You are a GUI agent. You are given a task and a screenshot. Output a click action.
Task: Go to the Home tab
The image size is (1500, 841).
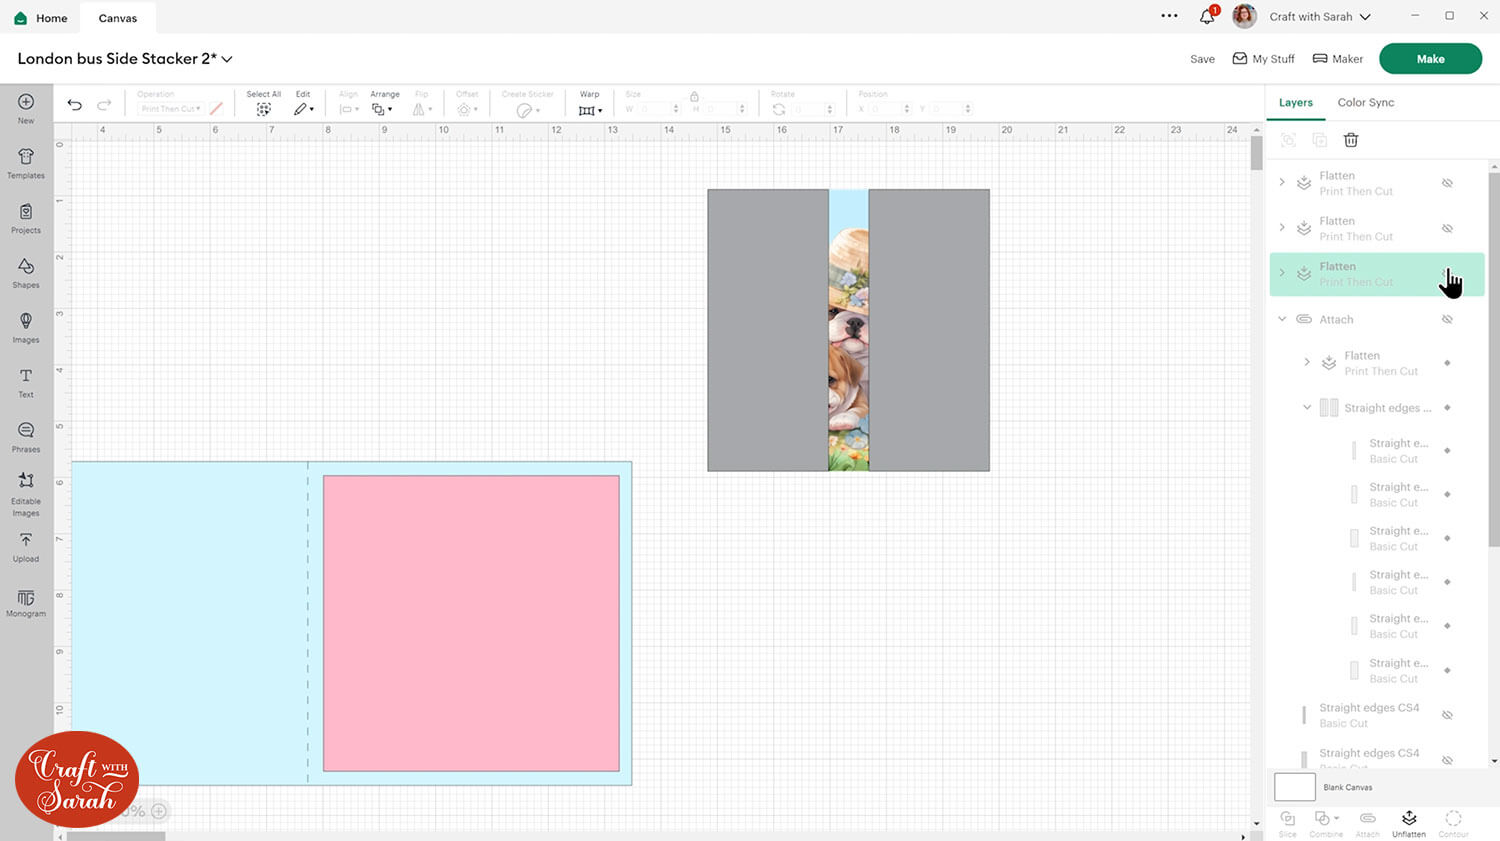tap(41, 18)
